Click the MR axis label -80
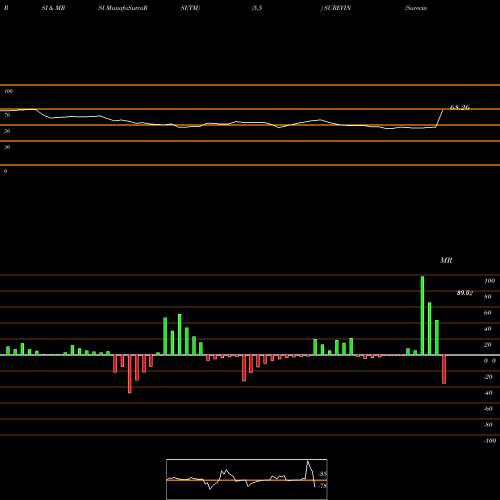 (x=488, y=425)
